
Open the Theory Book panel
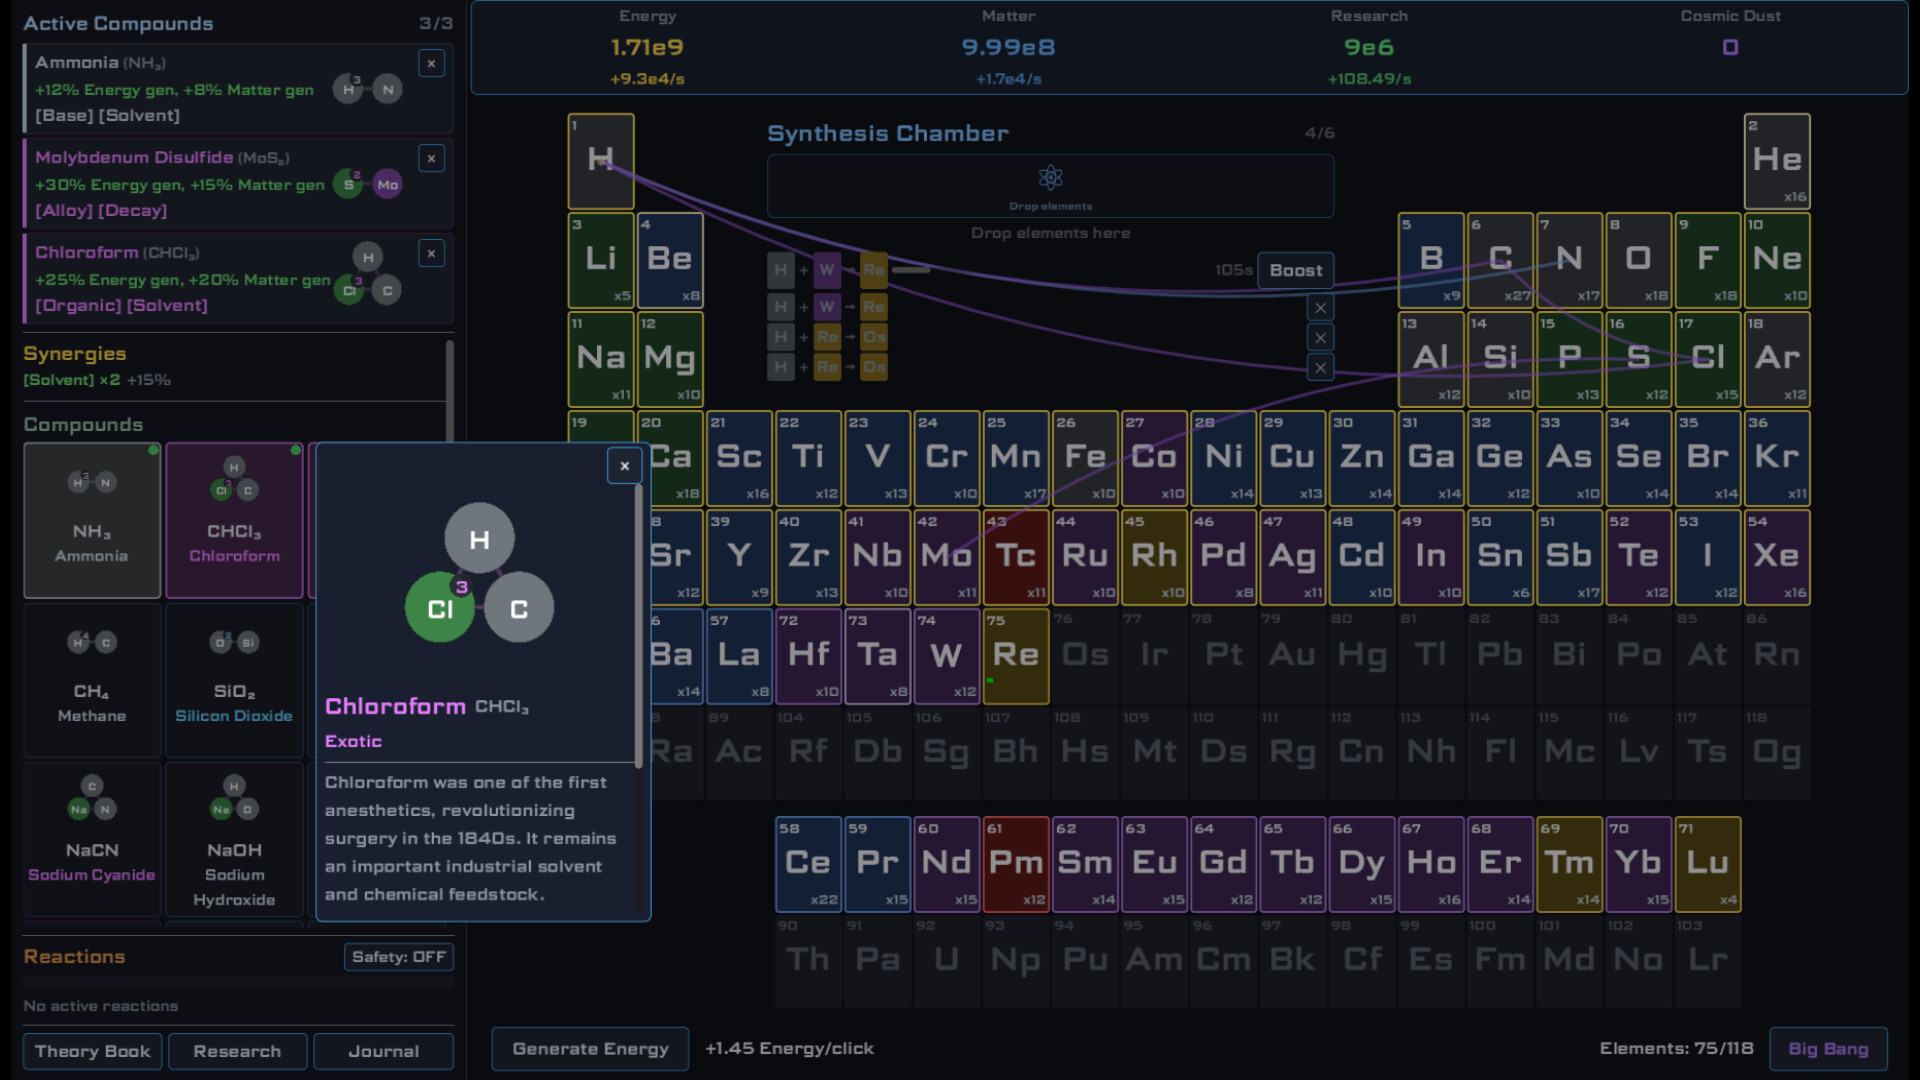(x=91, y=1051)
